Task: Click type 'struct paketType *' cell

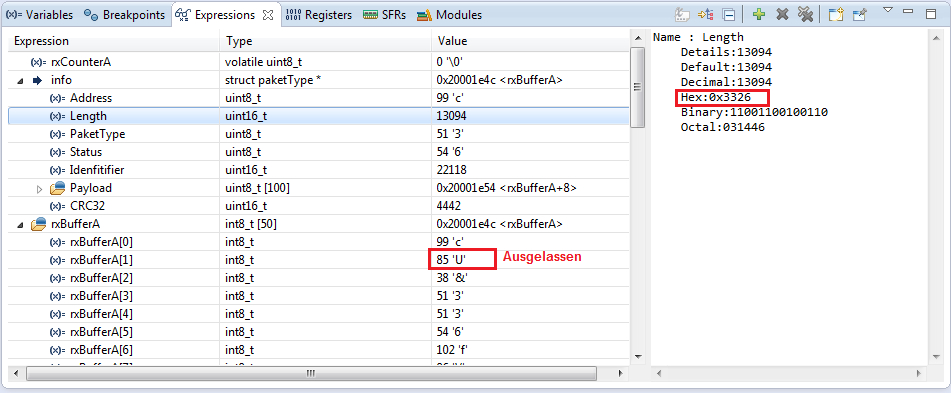Action: [325, 79]
